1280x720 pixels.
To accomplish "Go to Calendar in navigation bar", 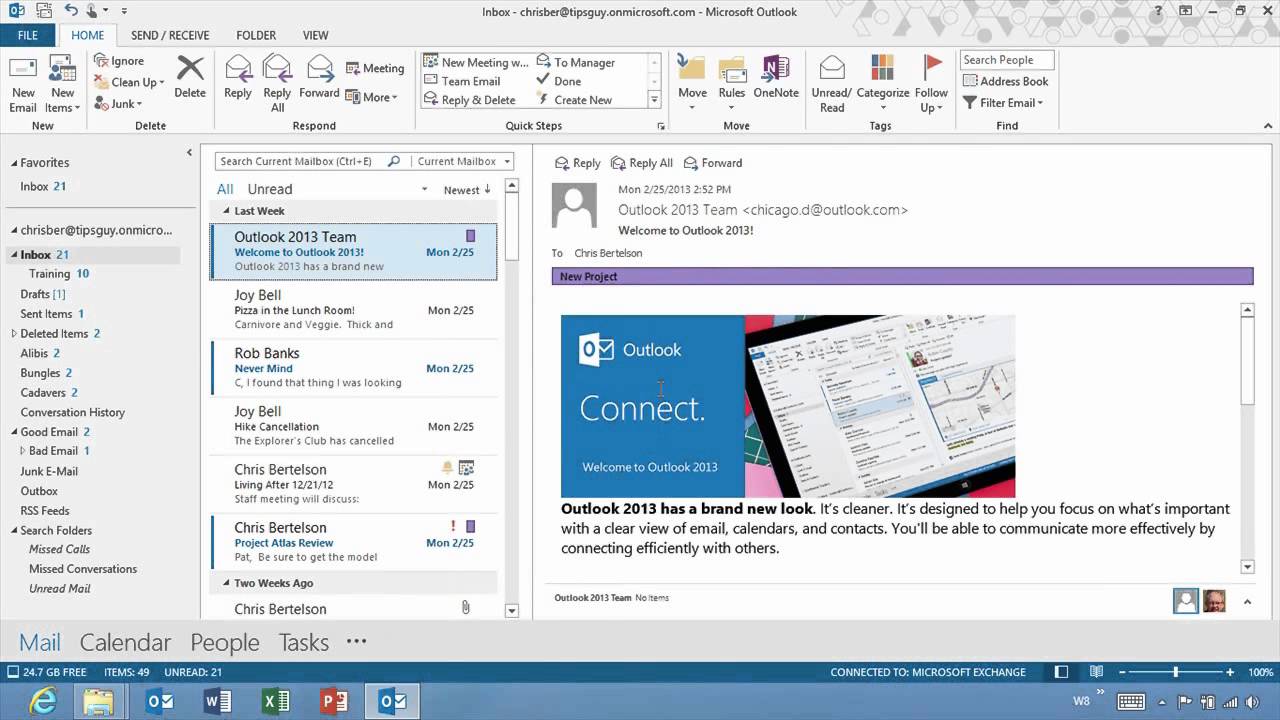I will (125, 642).
